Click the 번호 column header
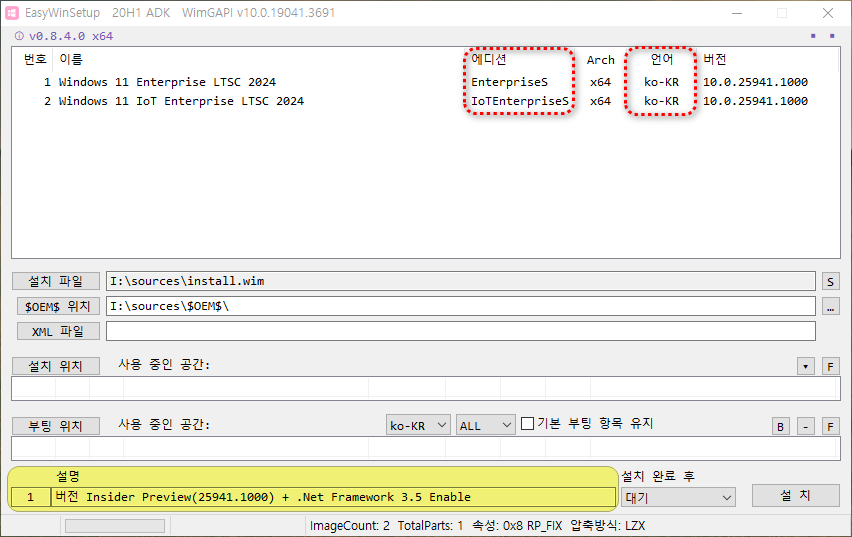Viewport: 852px width, 537px height. [x=35, y=59]
